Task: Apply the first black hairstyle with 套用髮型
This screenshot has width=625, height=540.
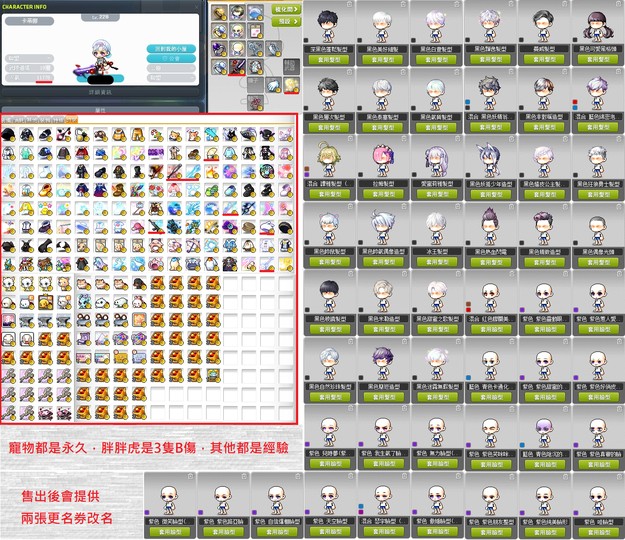Action: click(329, 60)
